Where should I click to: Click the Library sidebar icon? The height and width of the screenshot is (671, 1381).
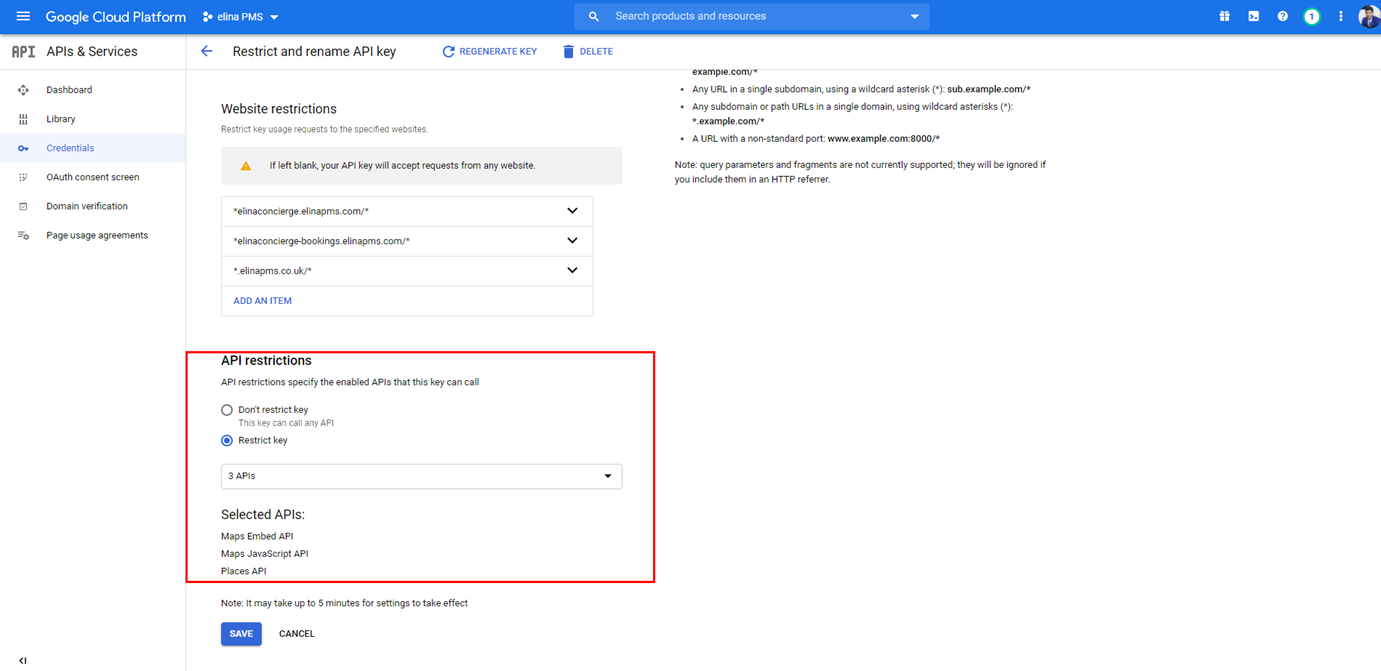(23, 119)
